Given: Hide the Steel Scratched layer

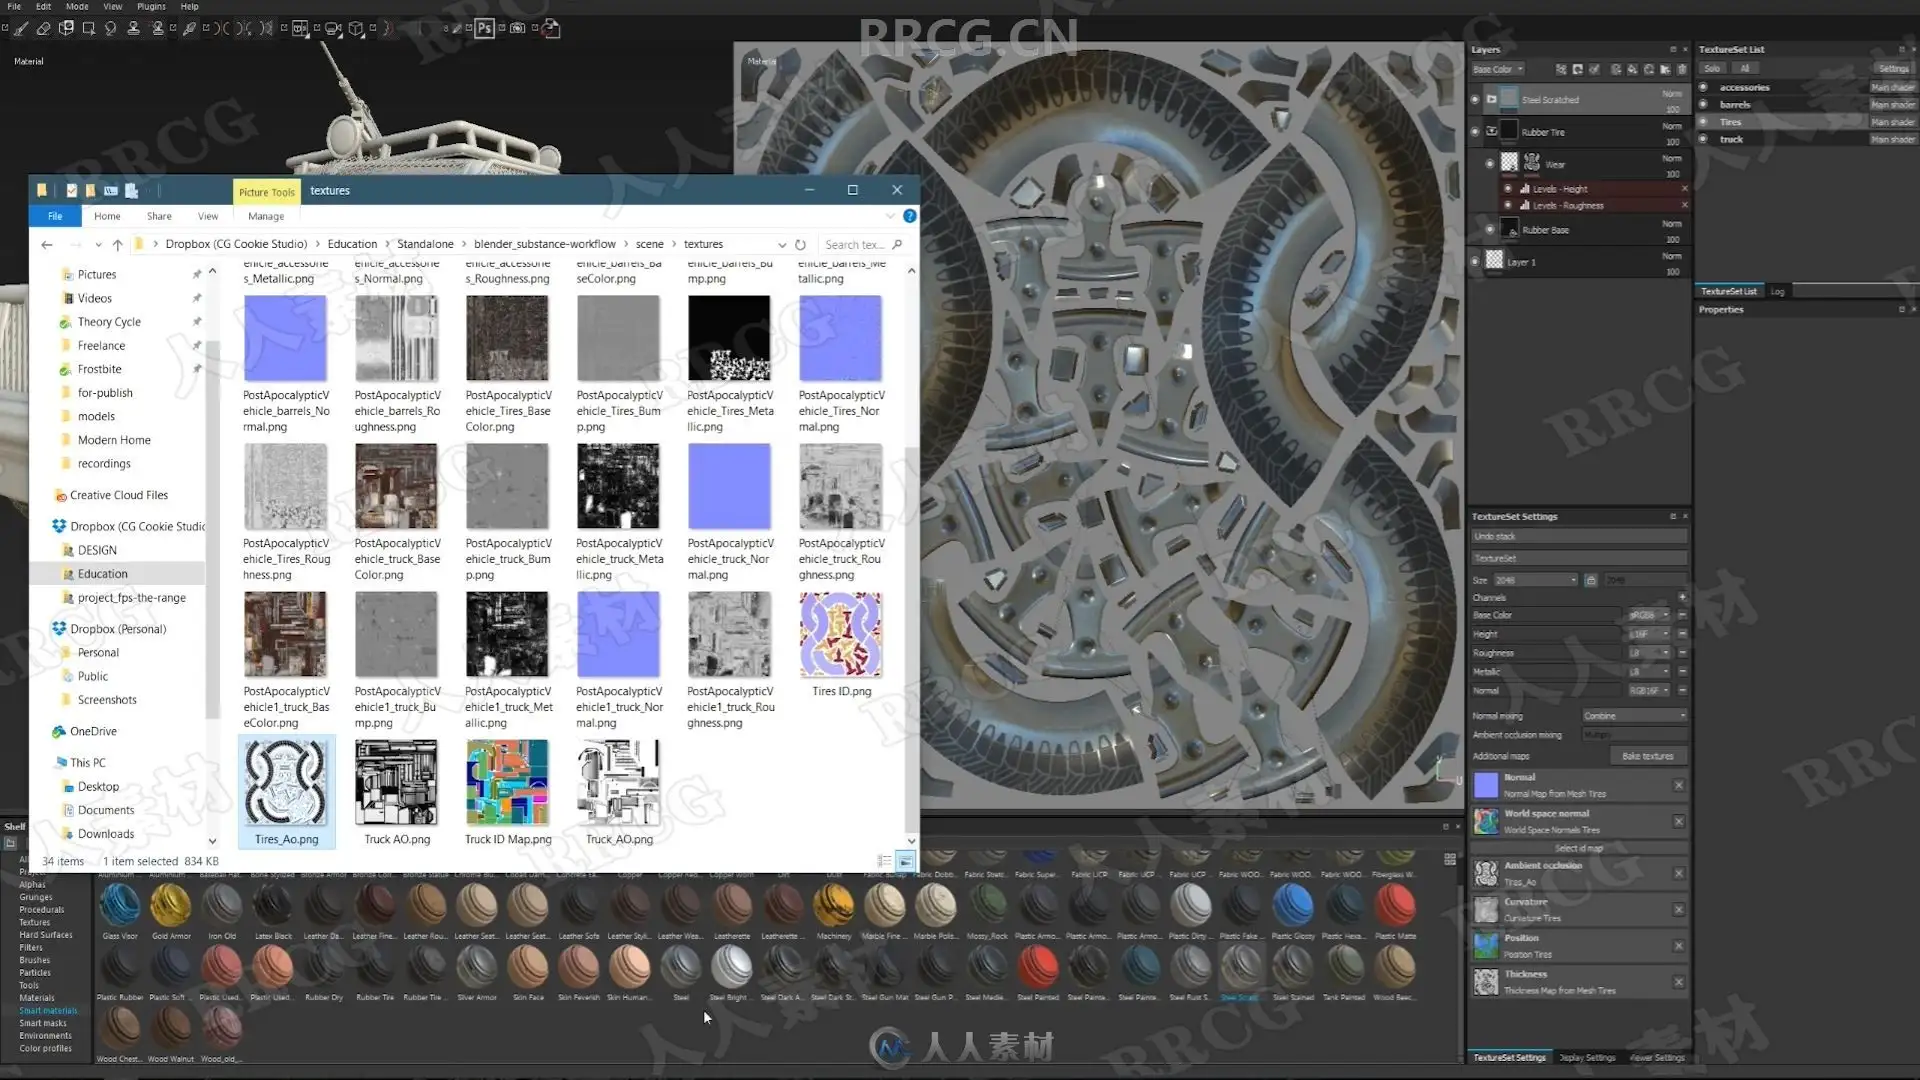Looking at the screenshot, I should coord(1475,99).
